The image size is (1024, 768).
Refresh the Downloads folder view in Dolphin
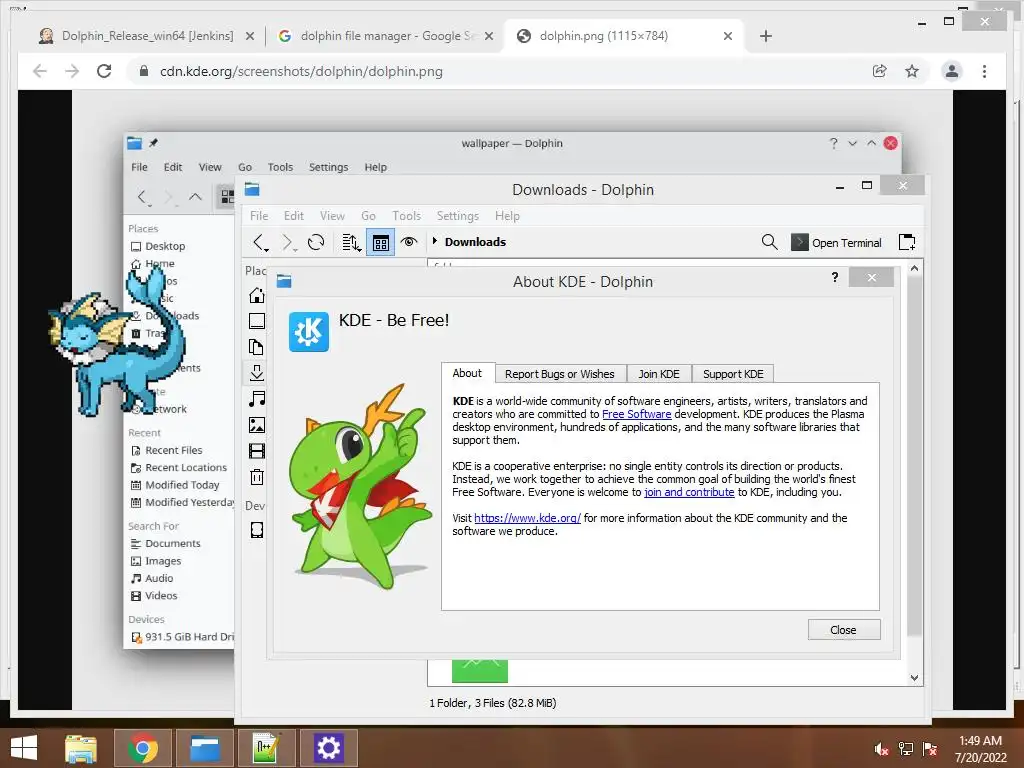(x=316, y=242)
